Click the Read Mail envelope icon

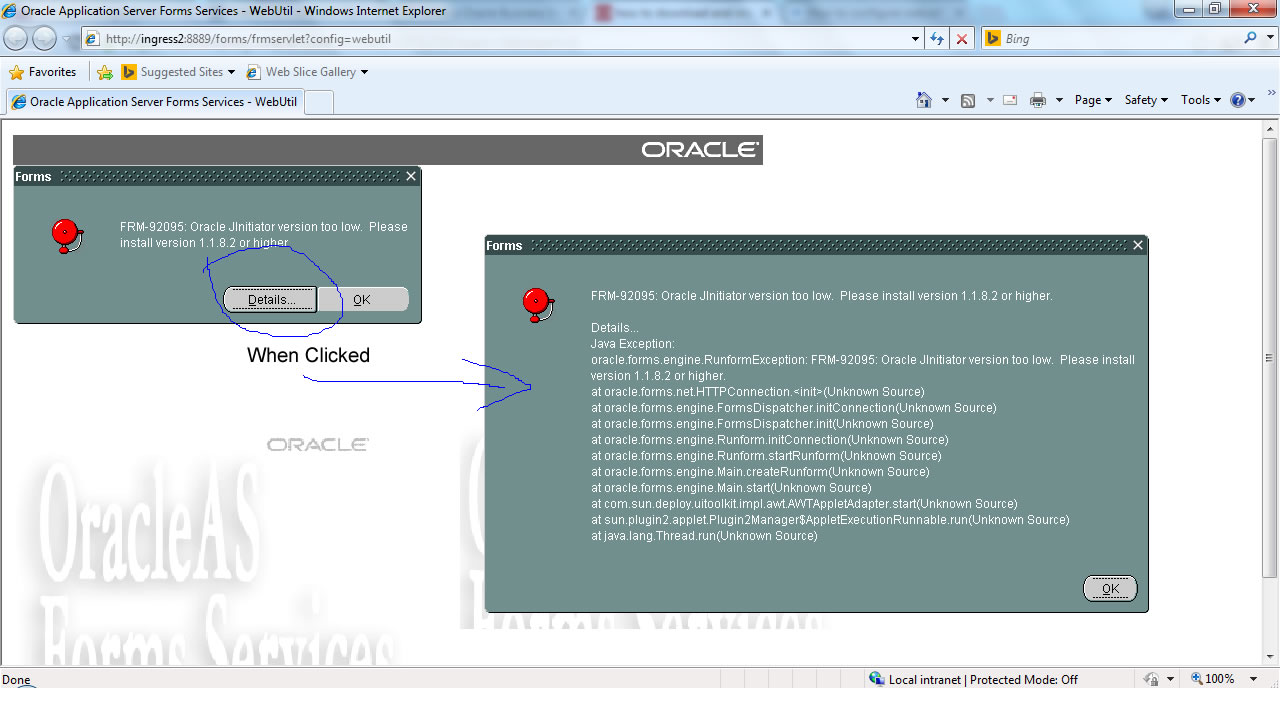click(x=1010, y=100)
